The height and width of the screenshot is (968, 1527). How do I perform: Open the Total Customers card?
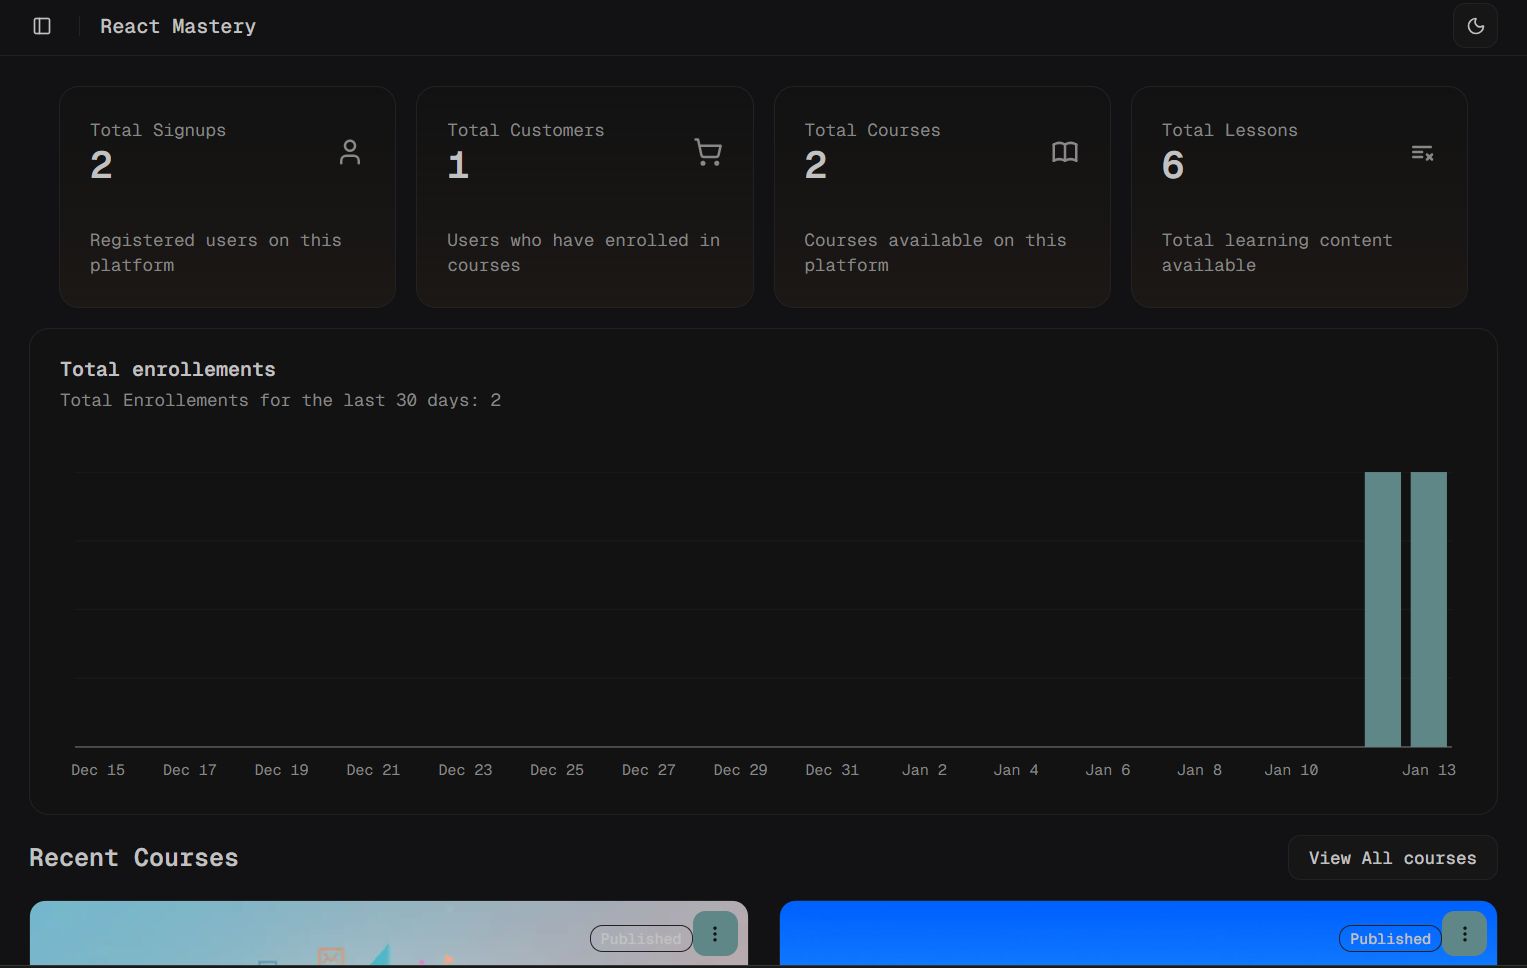584,197
